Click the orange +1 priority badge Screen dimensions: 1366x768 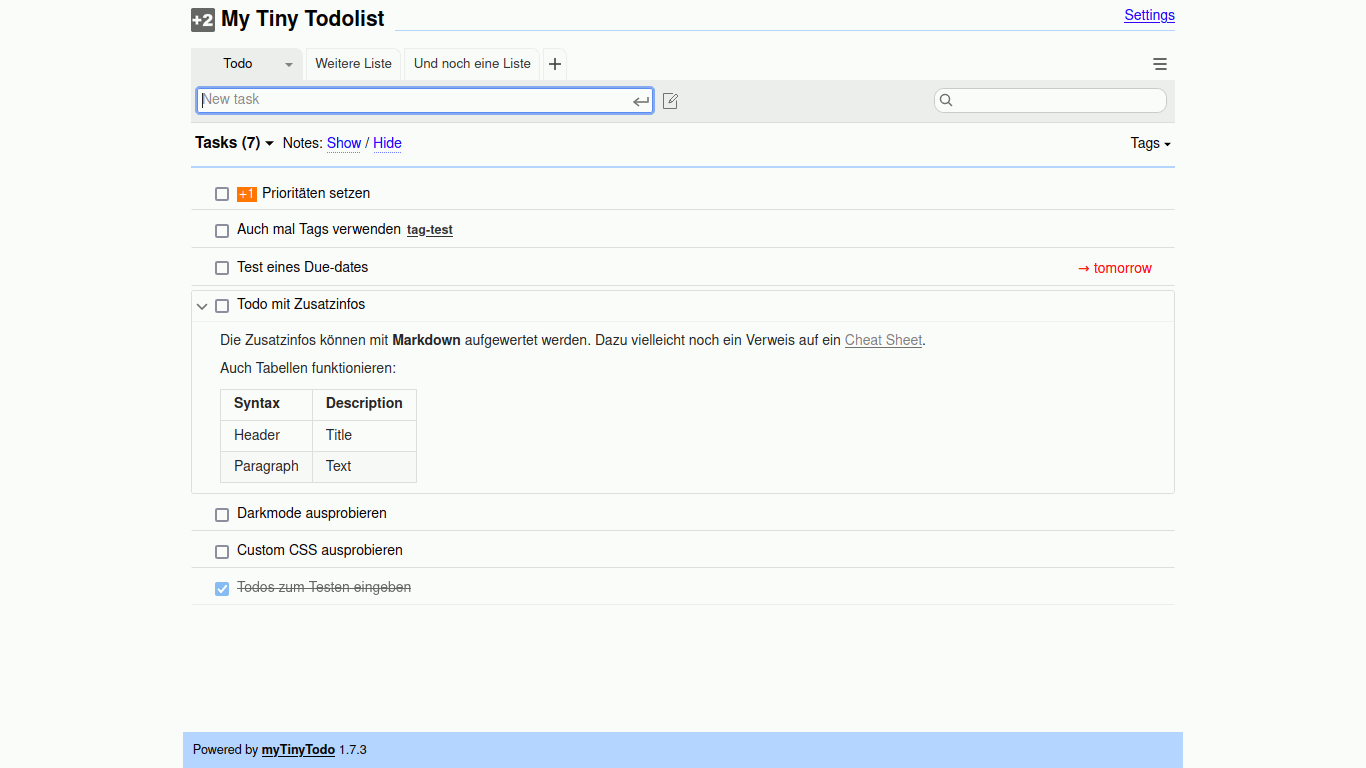click(247, 194)
